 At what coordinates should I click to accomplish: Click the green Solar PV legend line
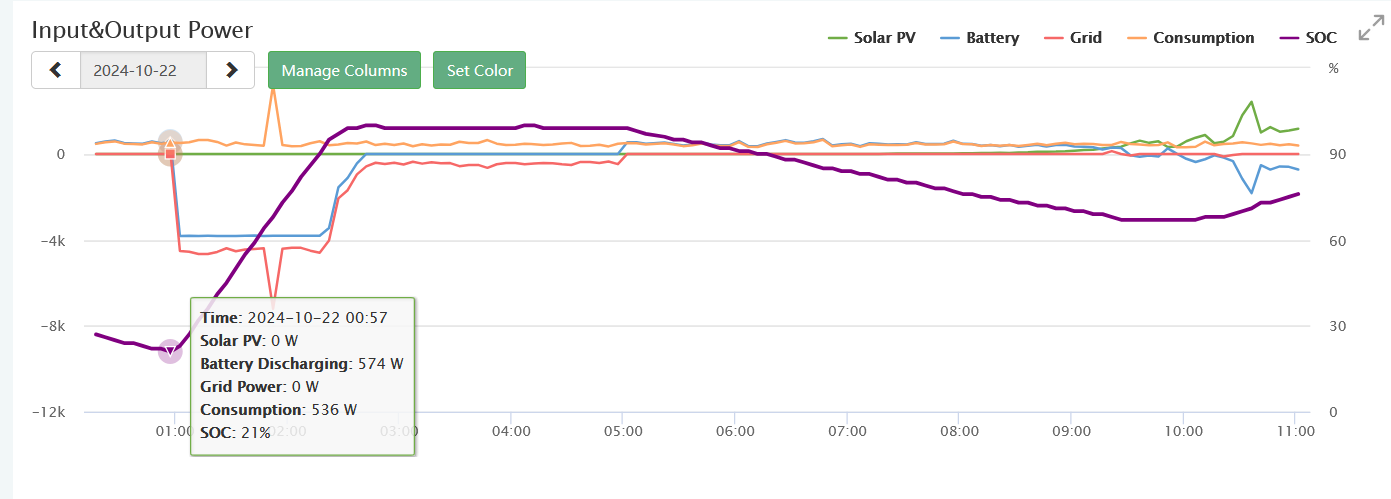tap(837, 38)
